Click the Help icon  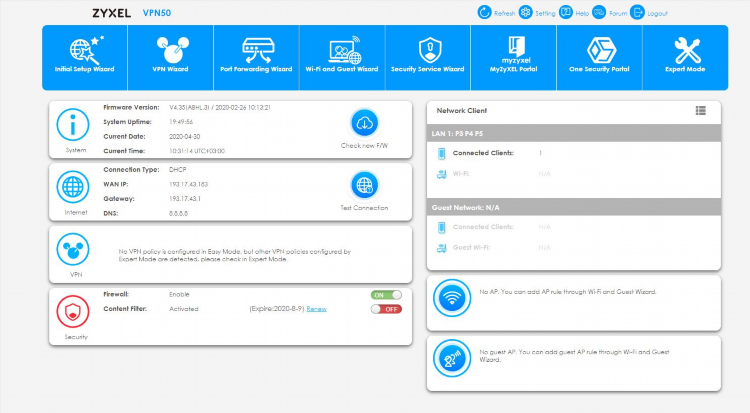pos(566,12)
